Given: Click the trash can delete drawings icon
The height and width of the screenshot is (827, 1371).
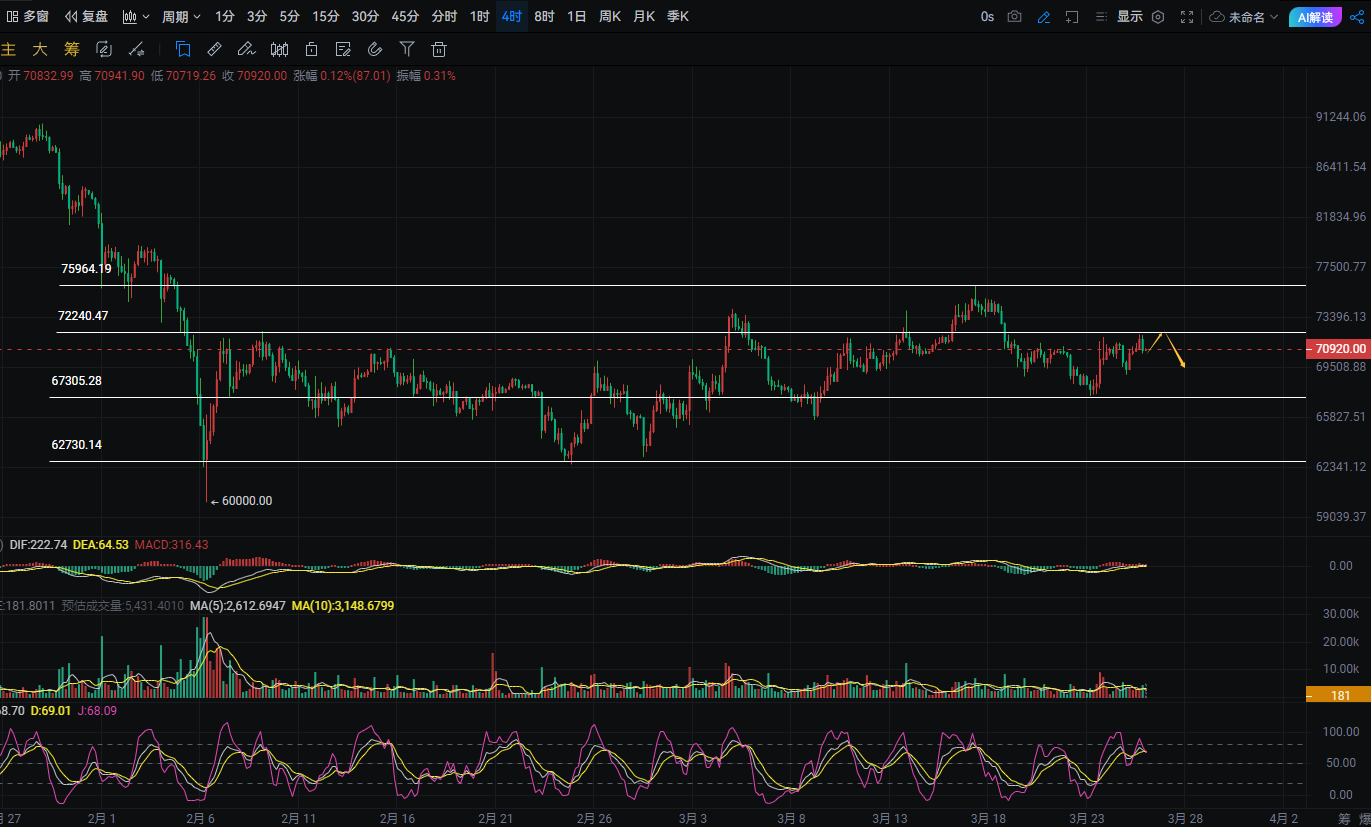Looking at the screenshot, I should pos(439,49).
